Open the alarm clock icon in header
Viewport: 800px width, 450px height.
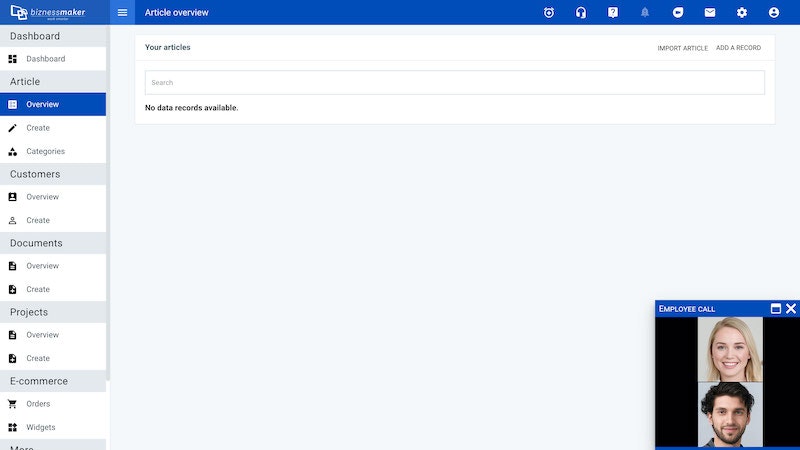[549, 12]
